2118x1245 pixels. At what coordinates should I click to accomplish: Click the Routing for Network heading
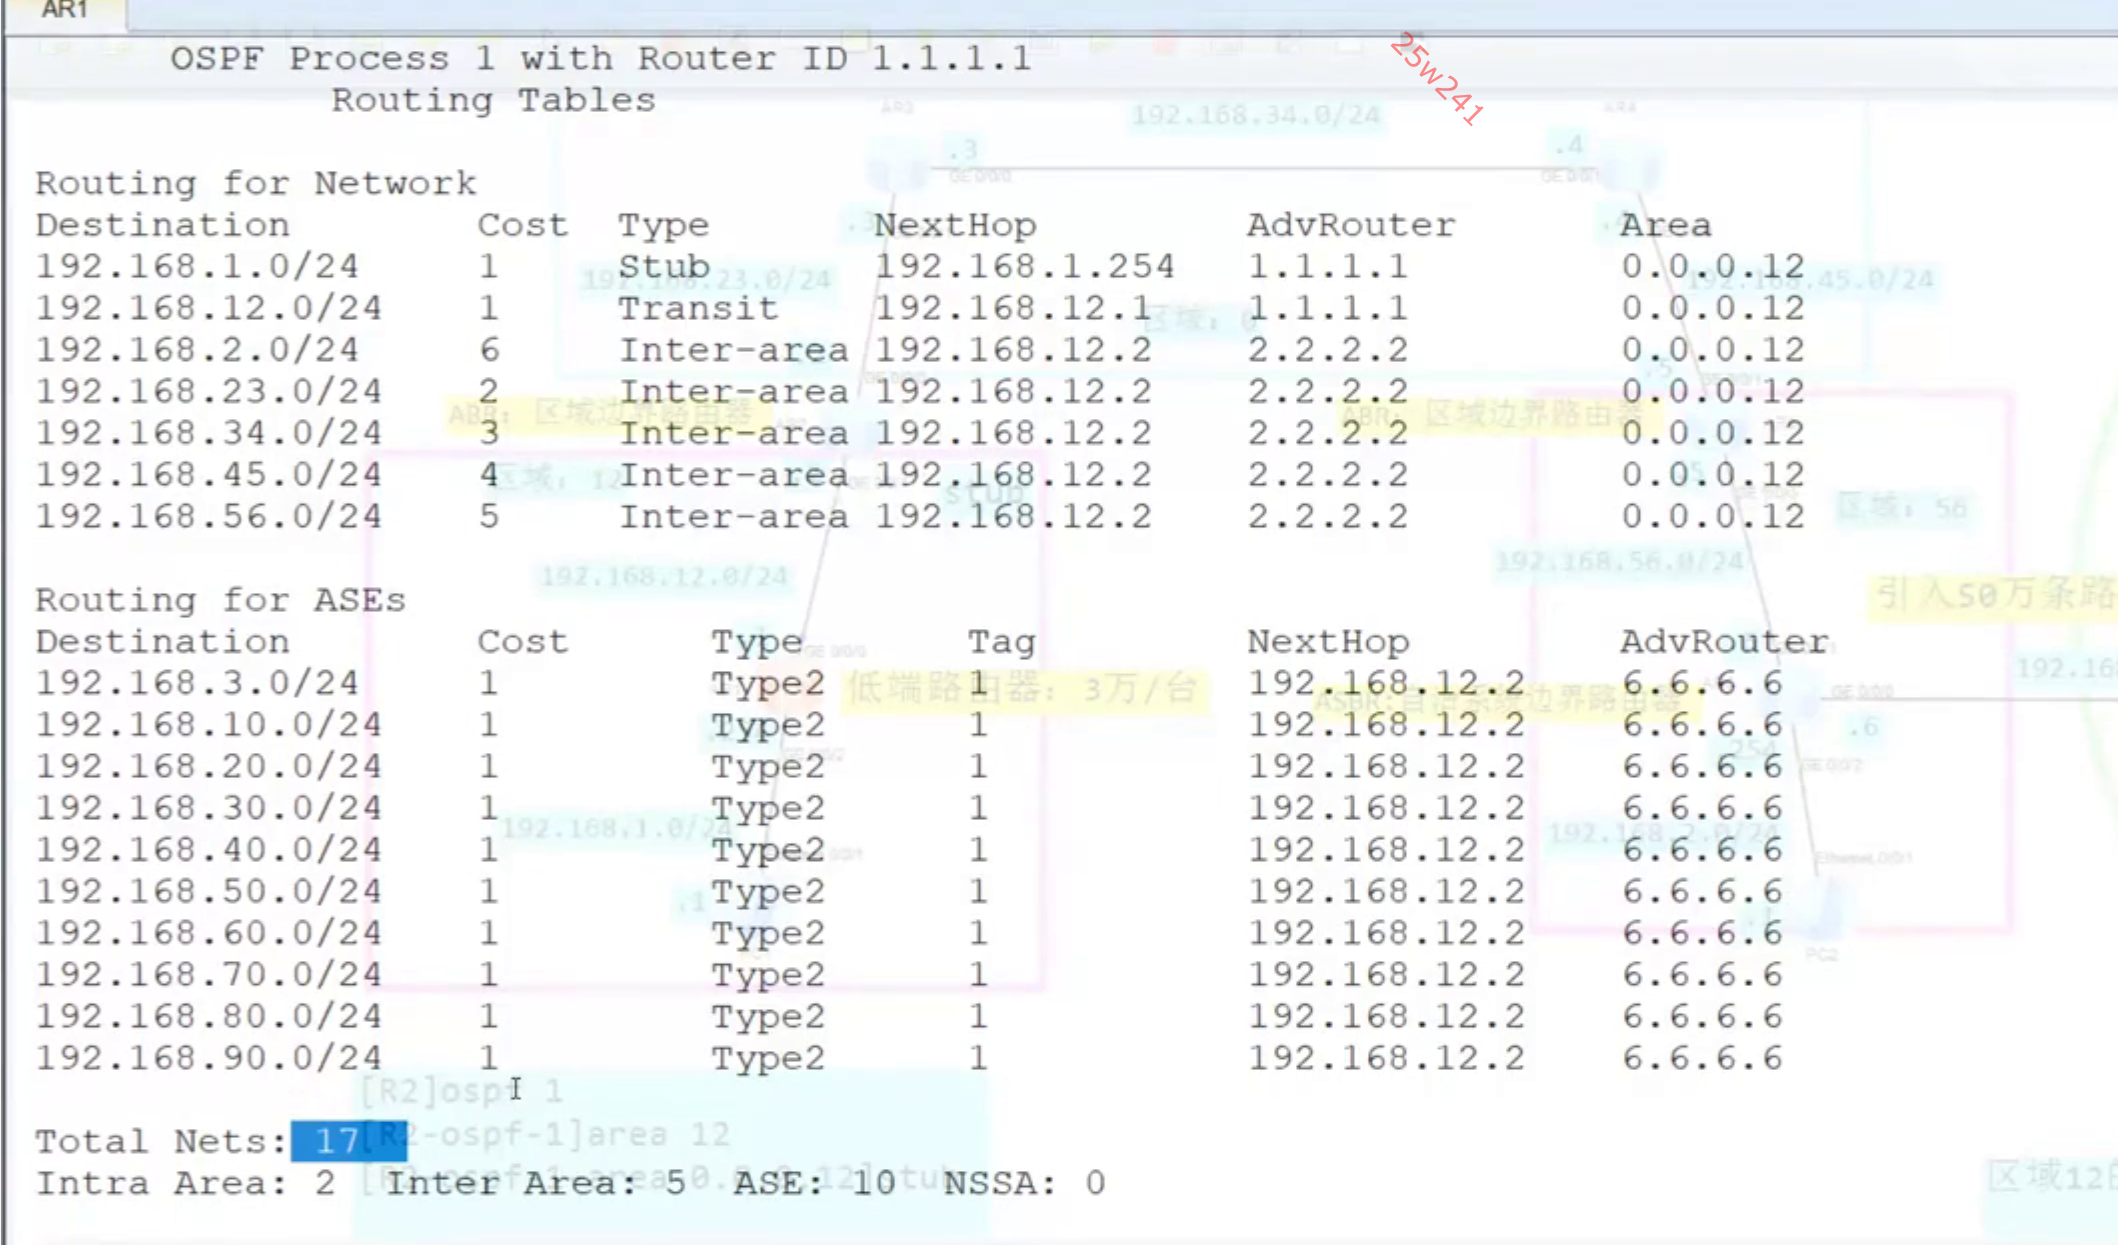(256, 183)
